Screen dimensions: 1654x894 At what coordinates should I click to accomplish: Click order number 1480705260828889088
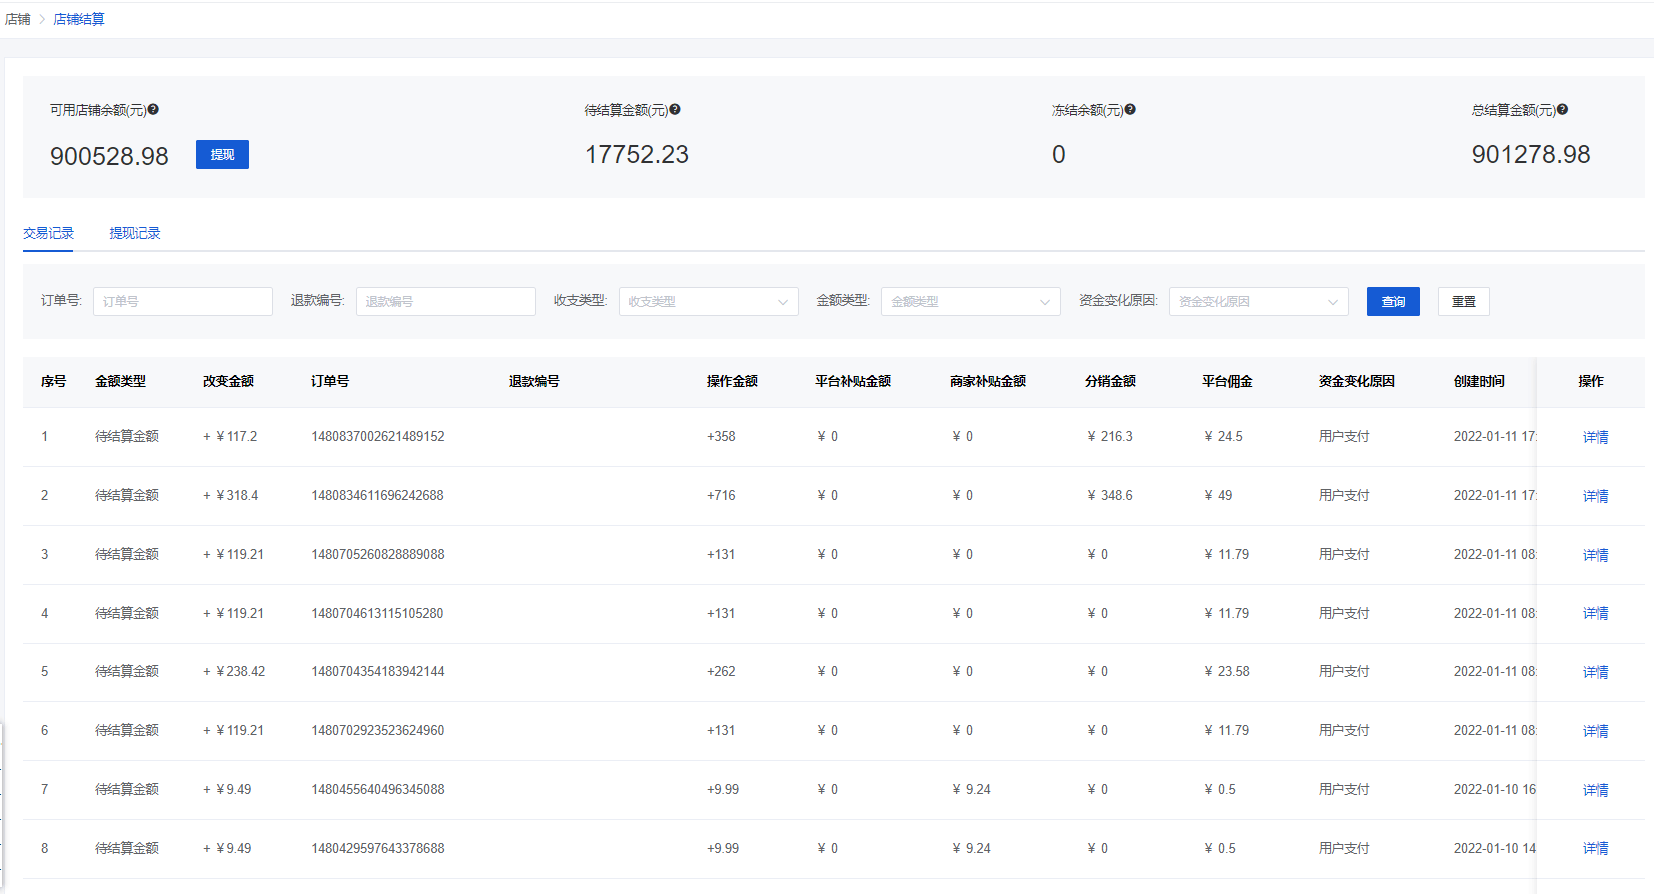tap(378, 554)
